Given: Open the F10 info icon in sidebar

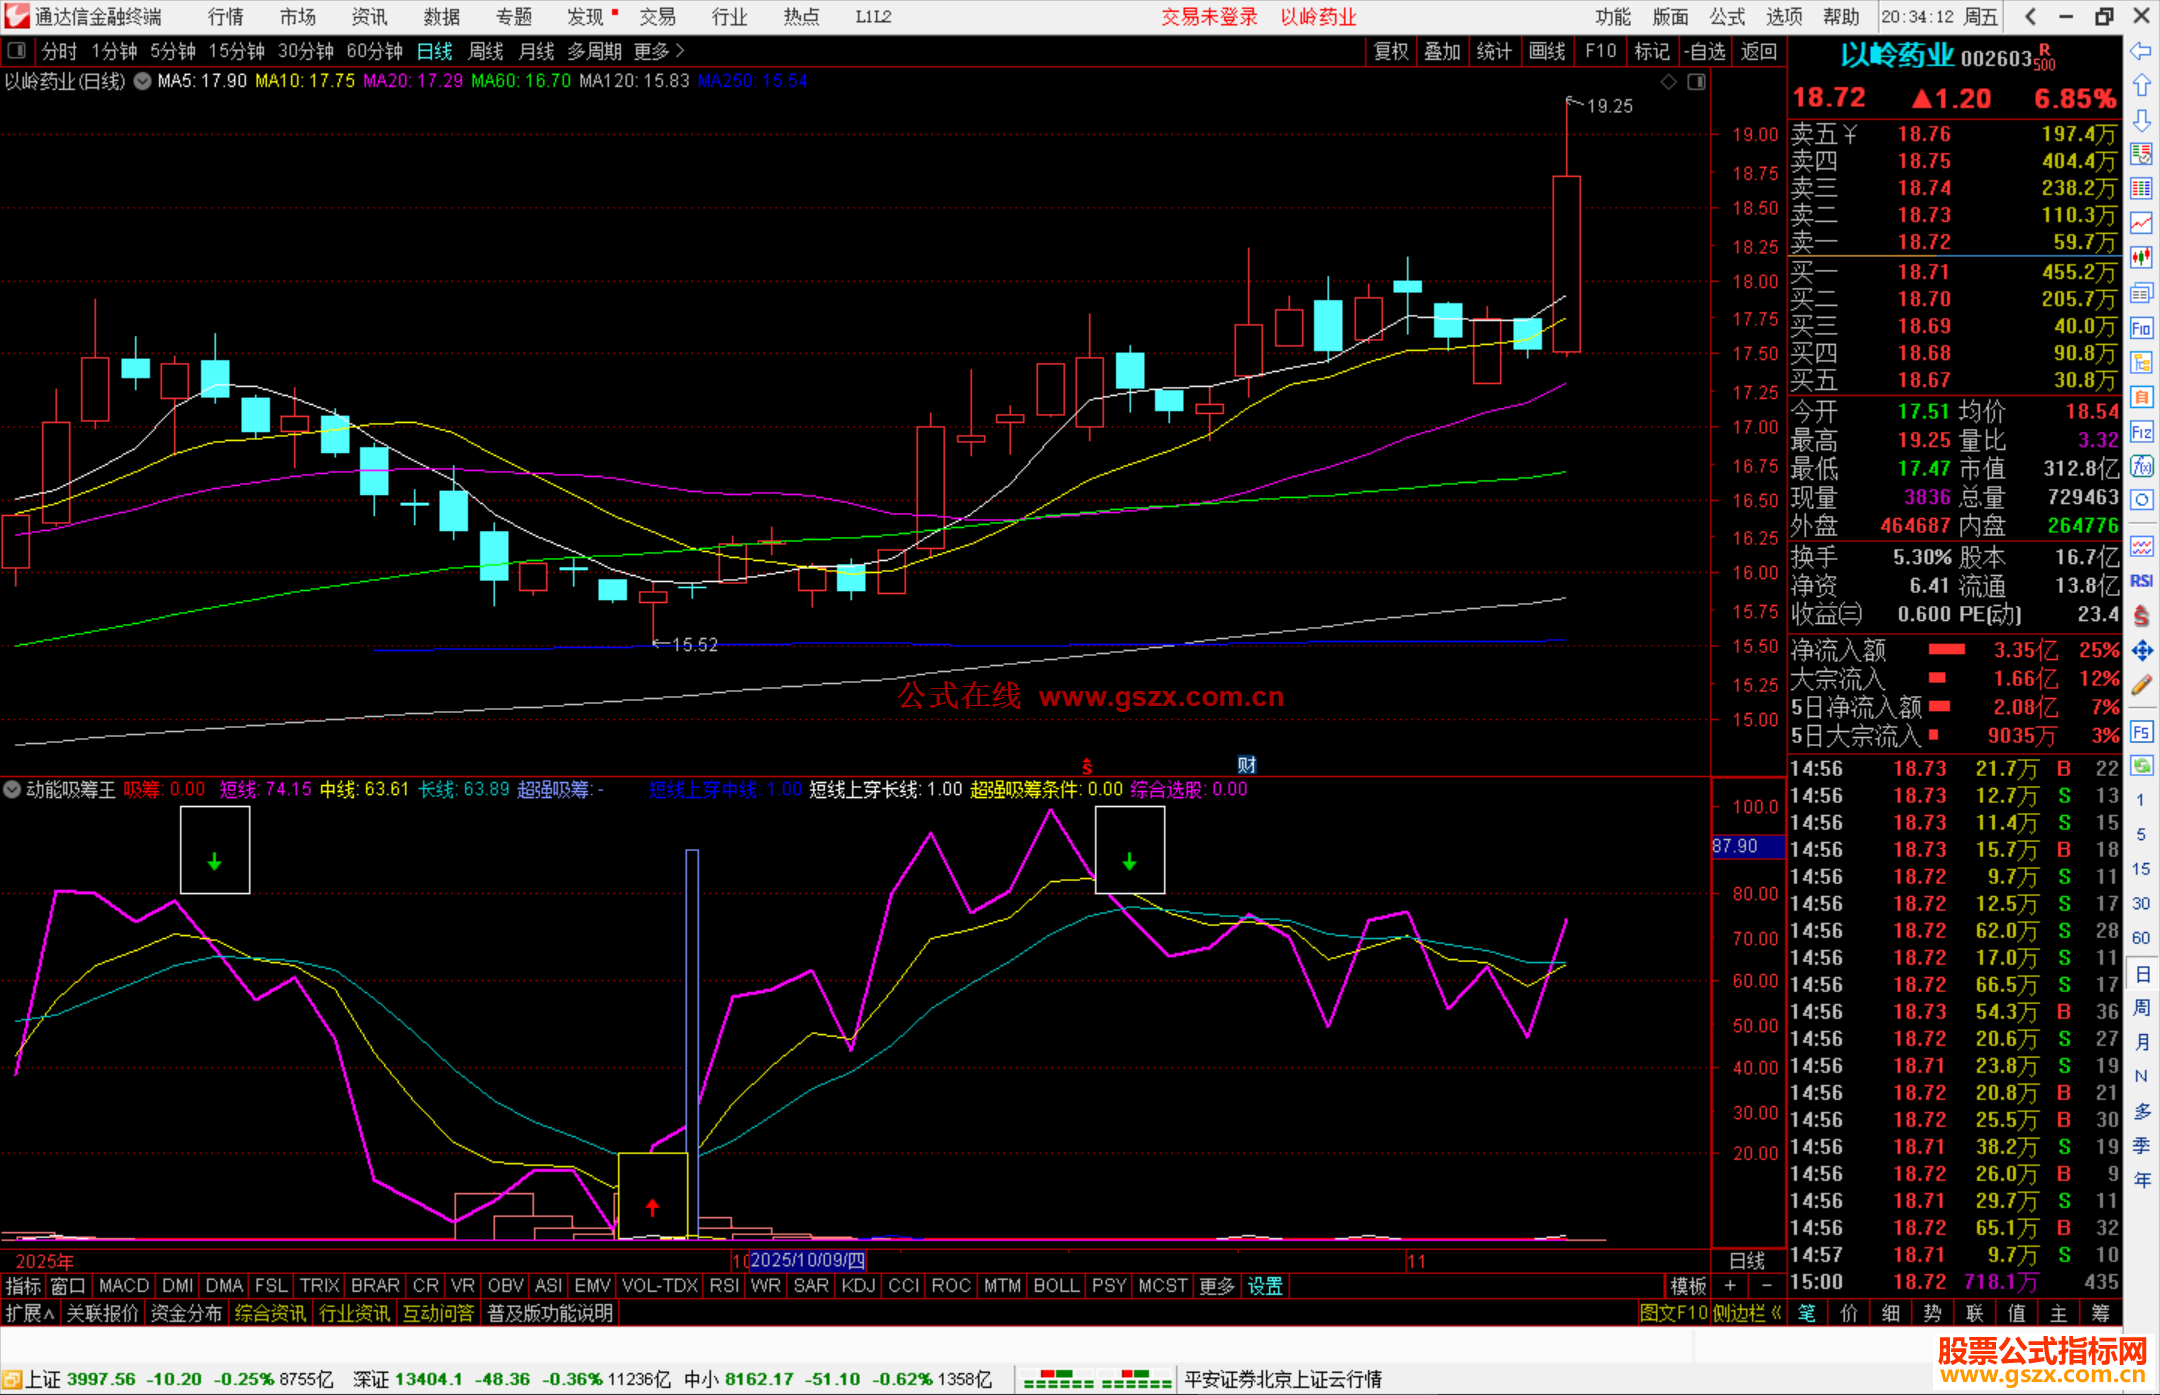Looking at the screenshot, I should 2141,328.
